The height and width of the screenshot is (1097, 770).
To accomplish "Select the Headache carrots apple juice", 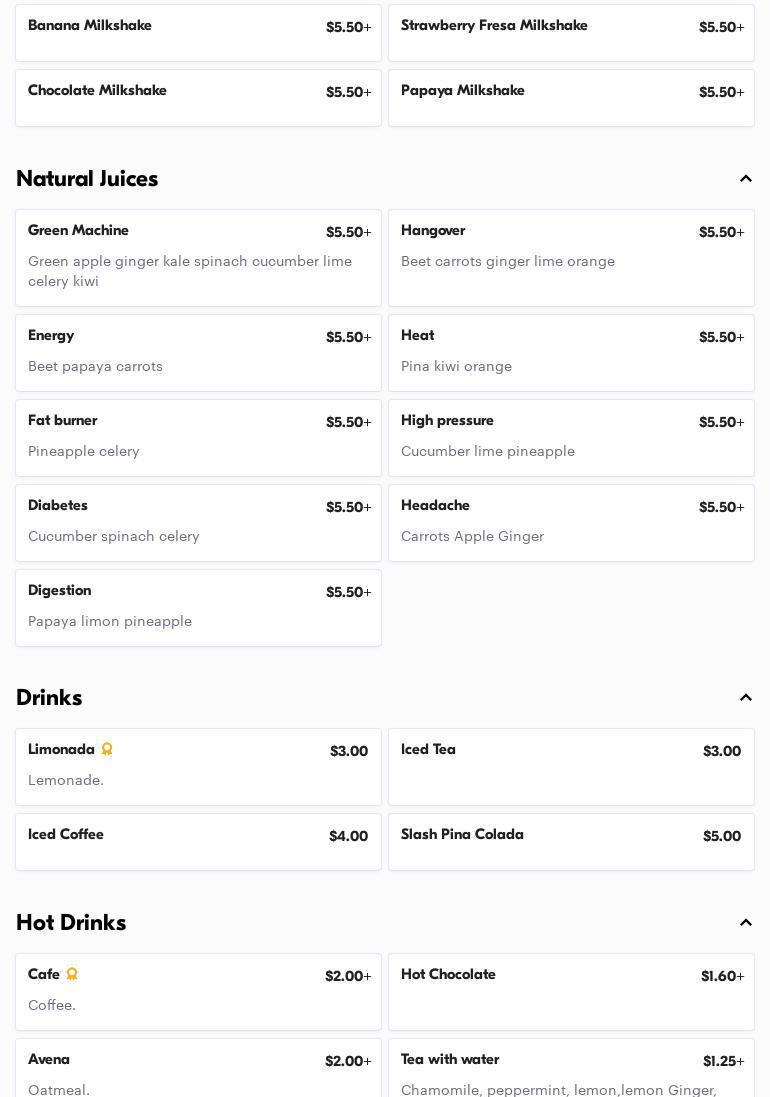I will click(x=571, y=523).
